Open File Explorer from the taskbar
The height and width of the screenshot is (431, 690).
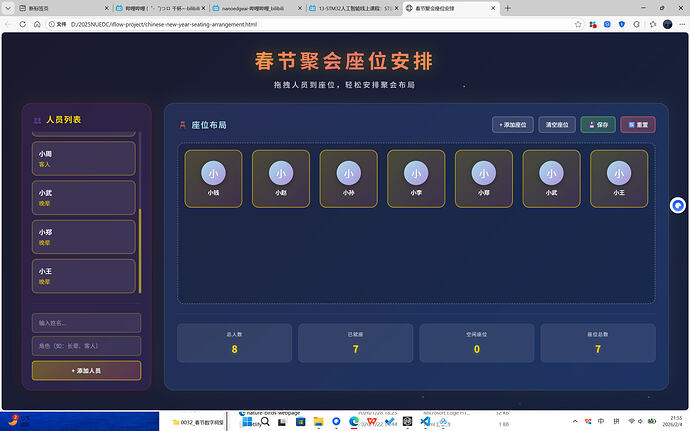click(319, 422)
